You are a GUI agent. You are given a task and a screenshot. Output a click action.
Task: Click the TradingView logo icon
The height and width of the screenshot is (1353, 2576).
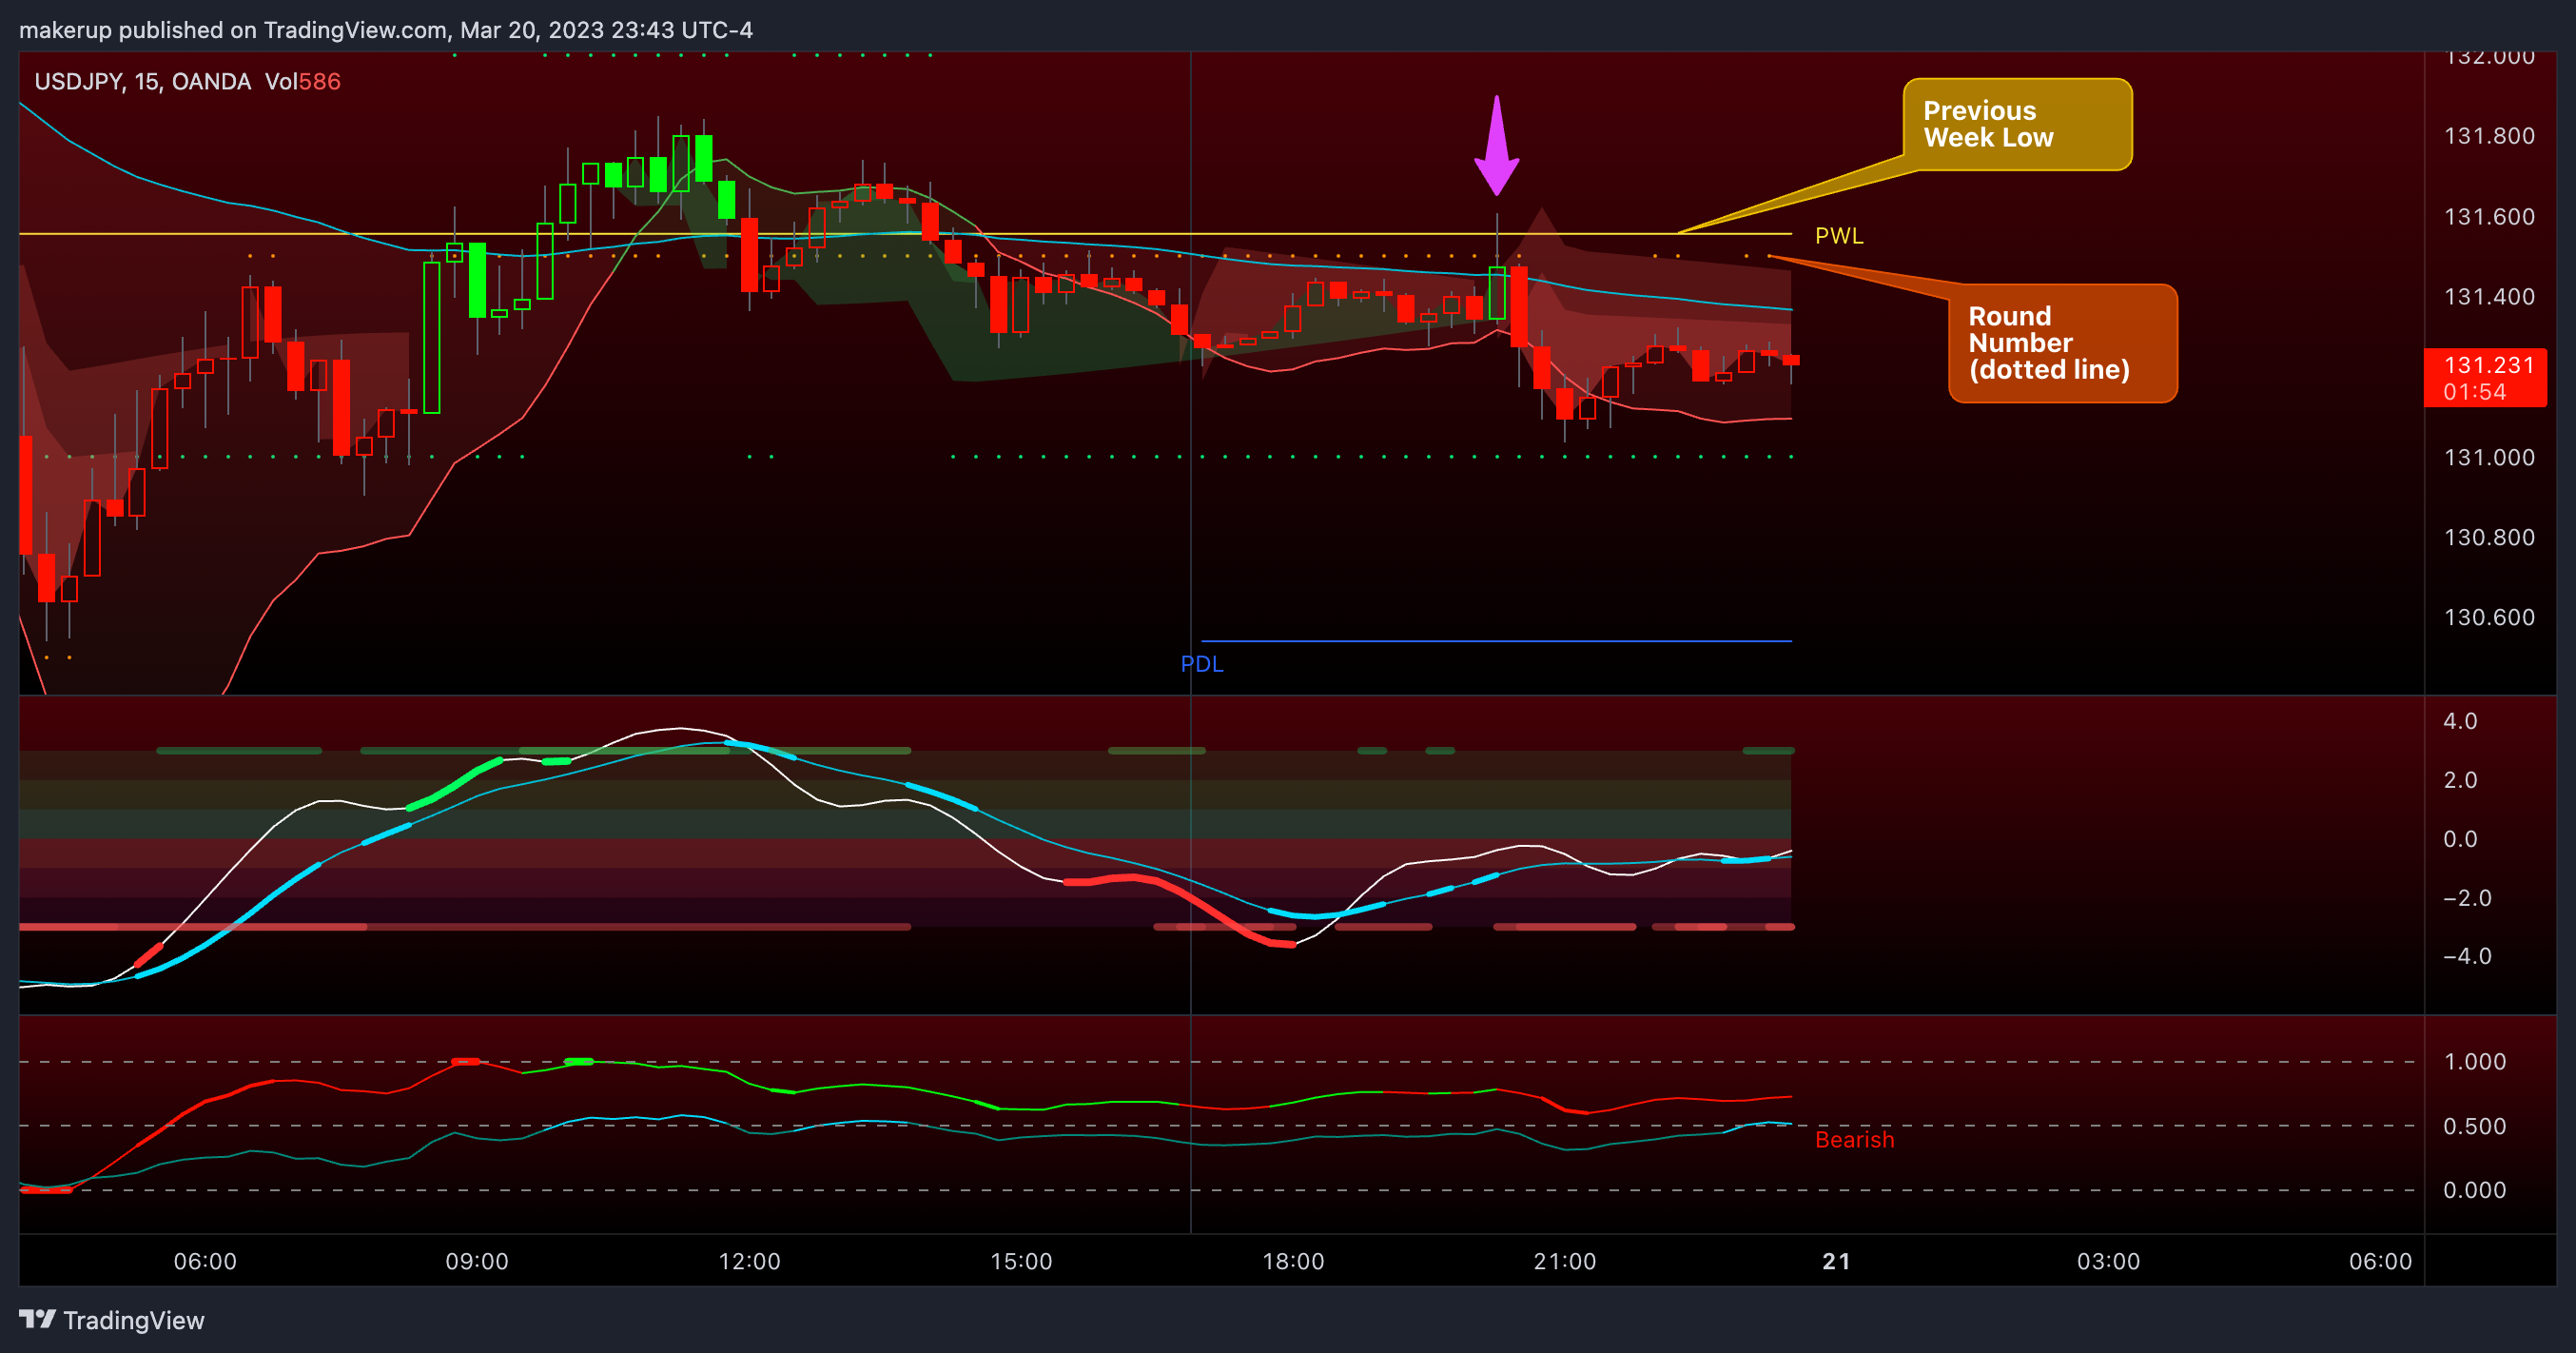point(38,1319)
